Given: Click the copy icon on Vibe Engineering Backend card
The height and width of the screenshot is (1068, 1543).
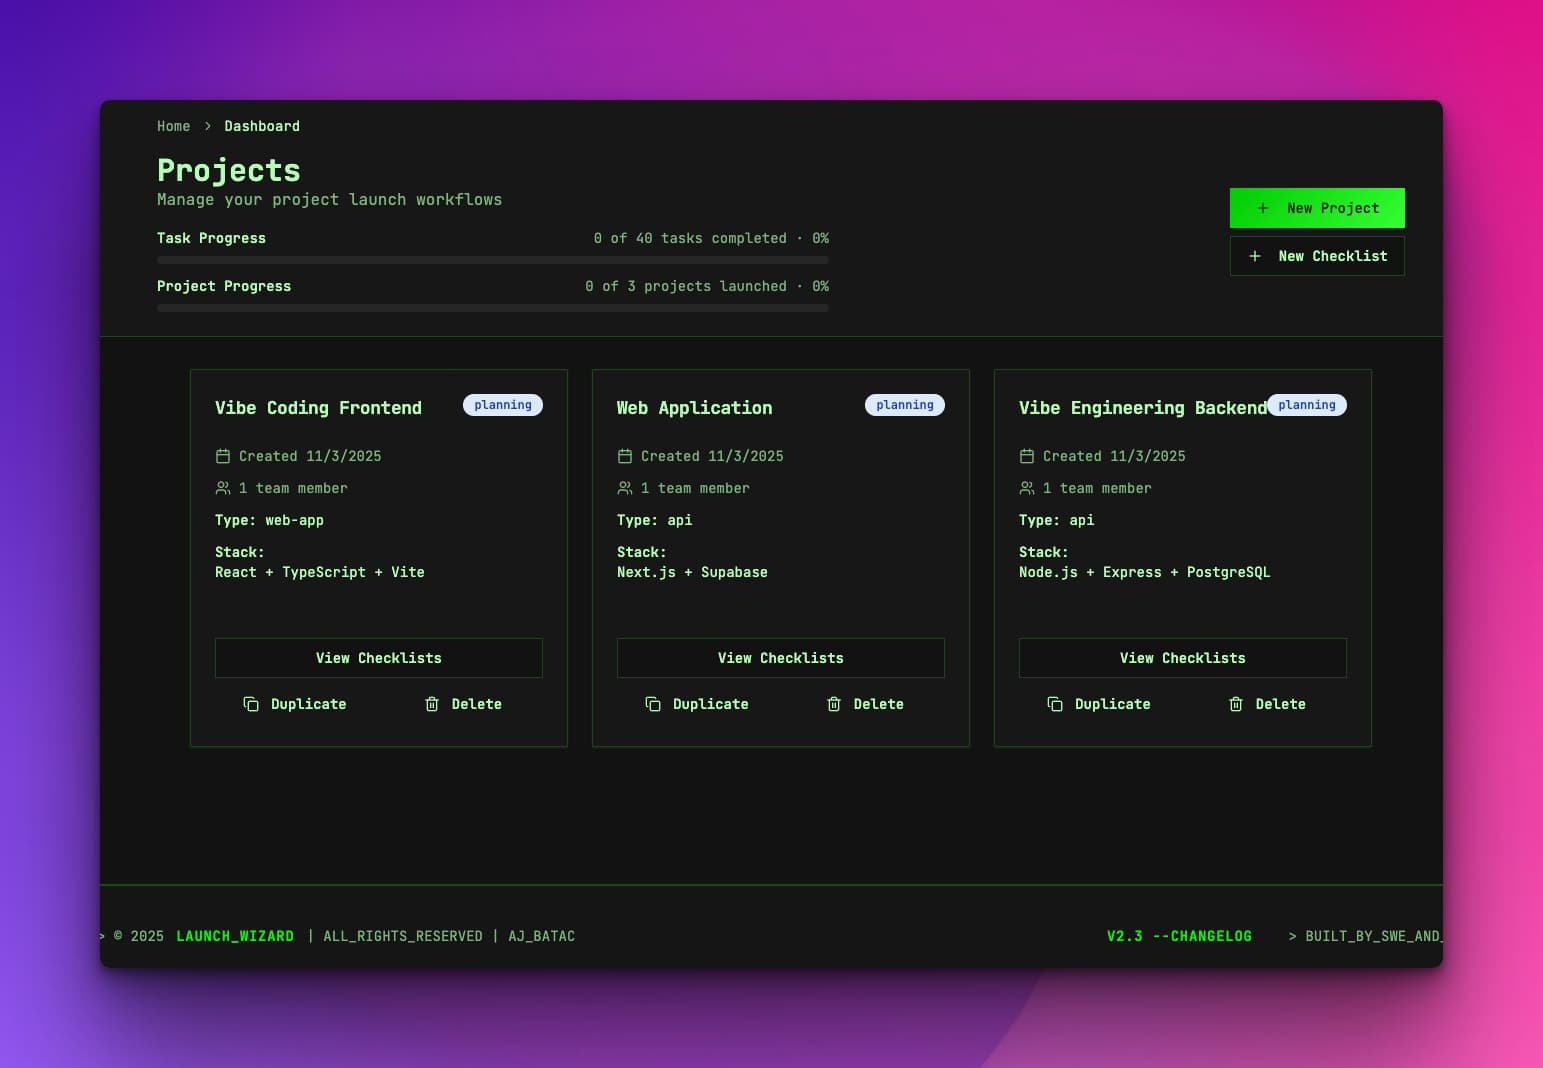Looking at the screenshot, I should tap(1055, 704).
